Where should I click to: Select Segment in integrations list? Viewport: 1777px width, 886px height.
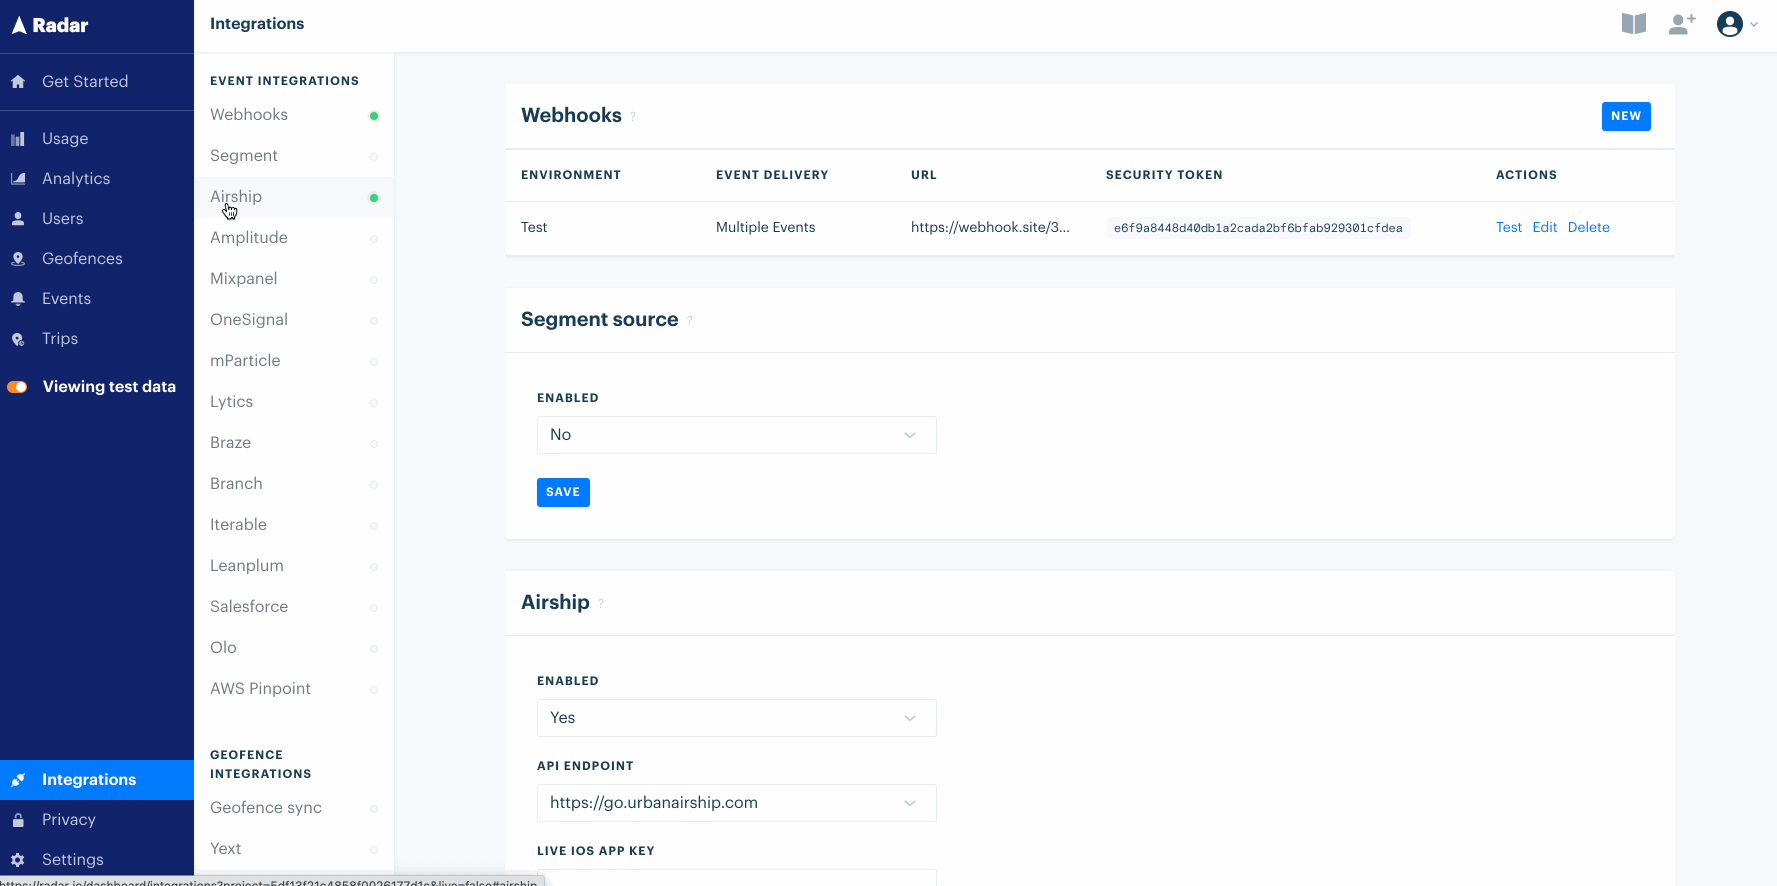(x=294, y=156)
